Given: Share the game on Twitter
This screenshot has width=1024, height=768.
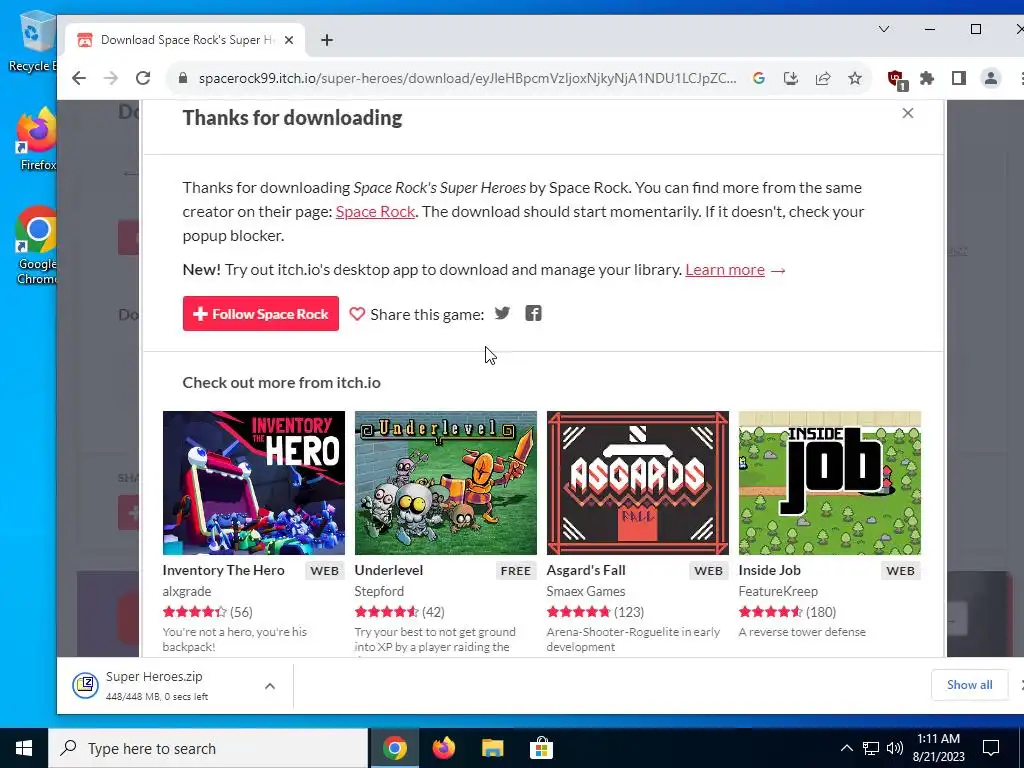Looking at the screenshot, I should (502, 313).
